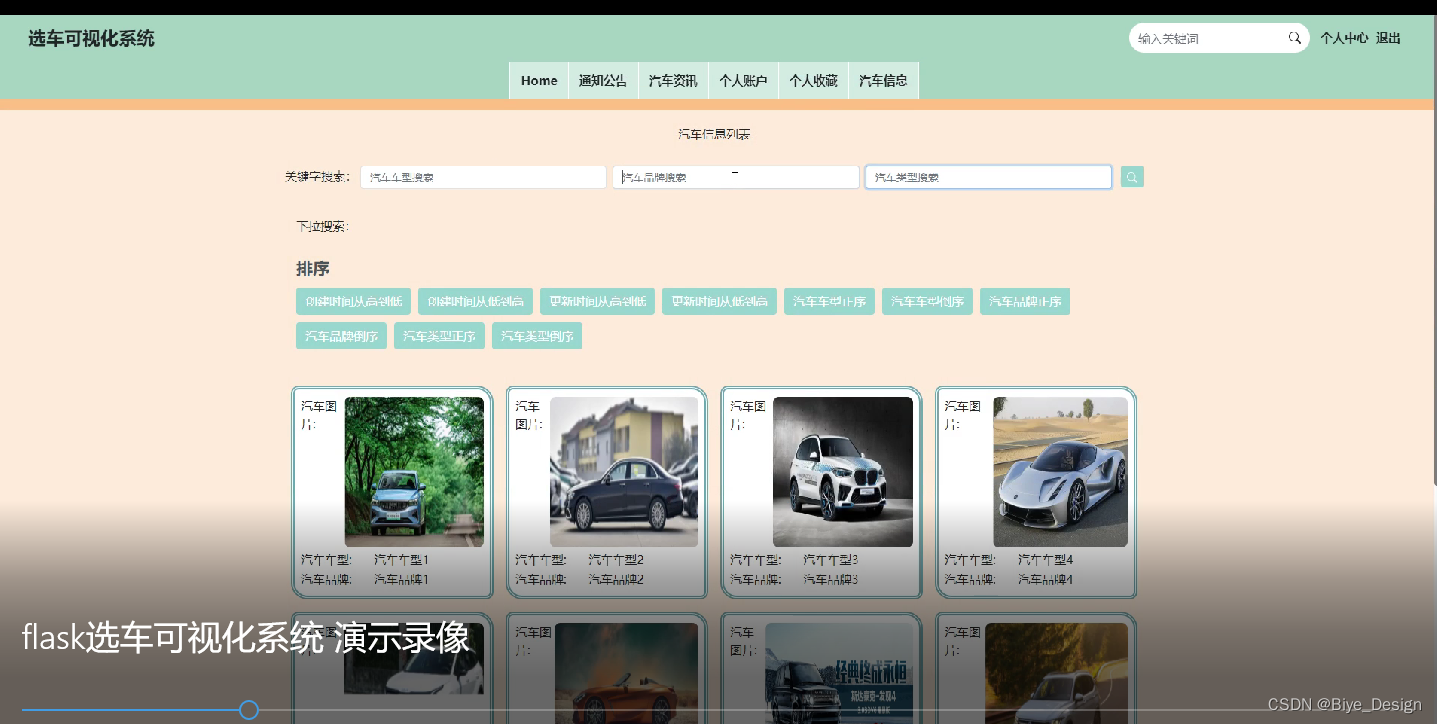The width and height of the screenshot is (1437, 724).
Task: Open the red convertible car thumbnail
Action: click(x=626, y=672)
